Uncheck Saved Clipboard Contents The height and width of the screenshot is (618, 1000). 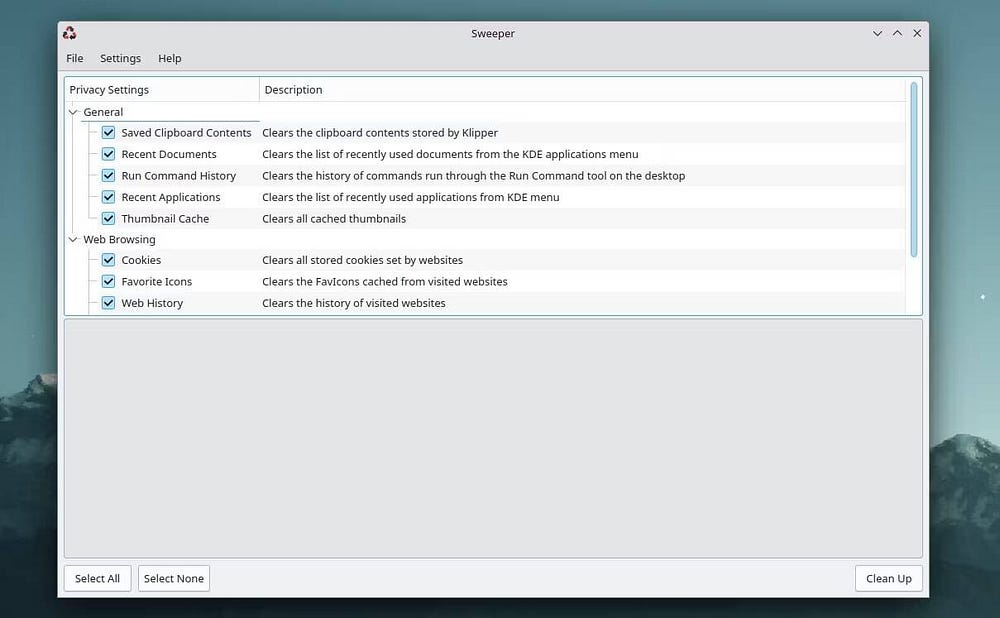[107, 132]
